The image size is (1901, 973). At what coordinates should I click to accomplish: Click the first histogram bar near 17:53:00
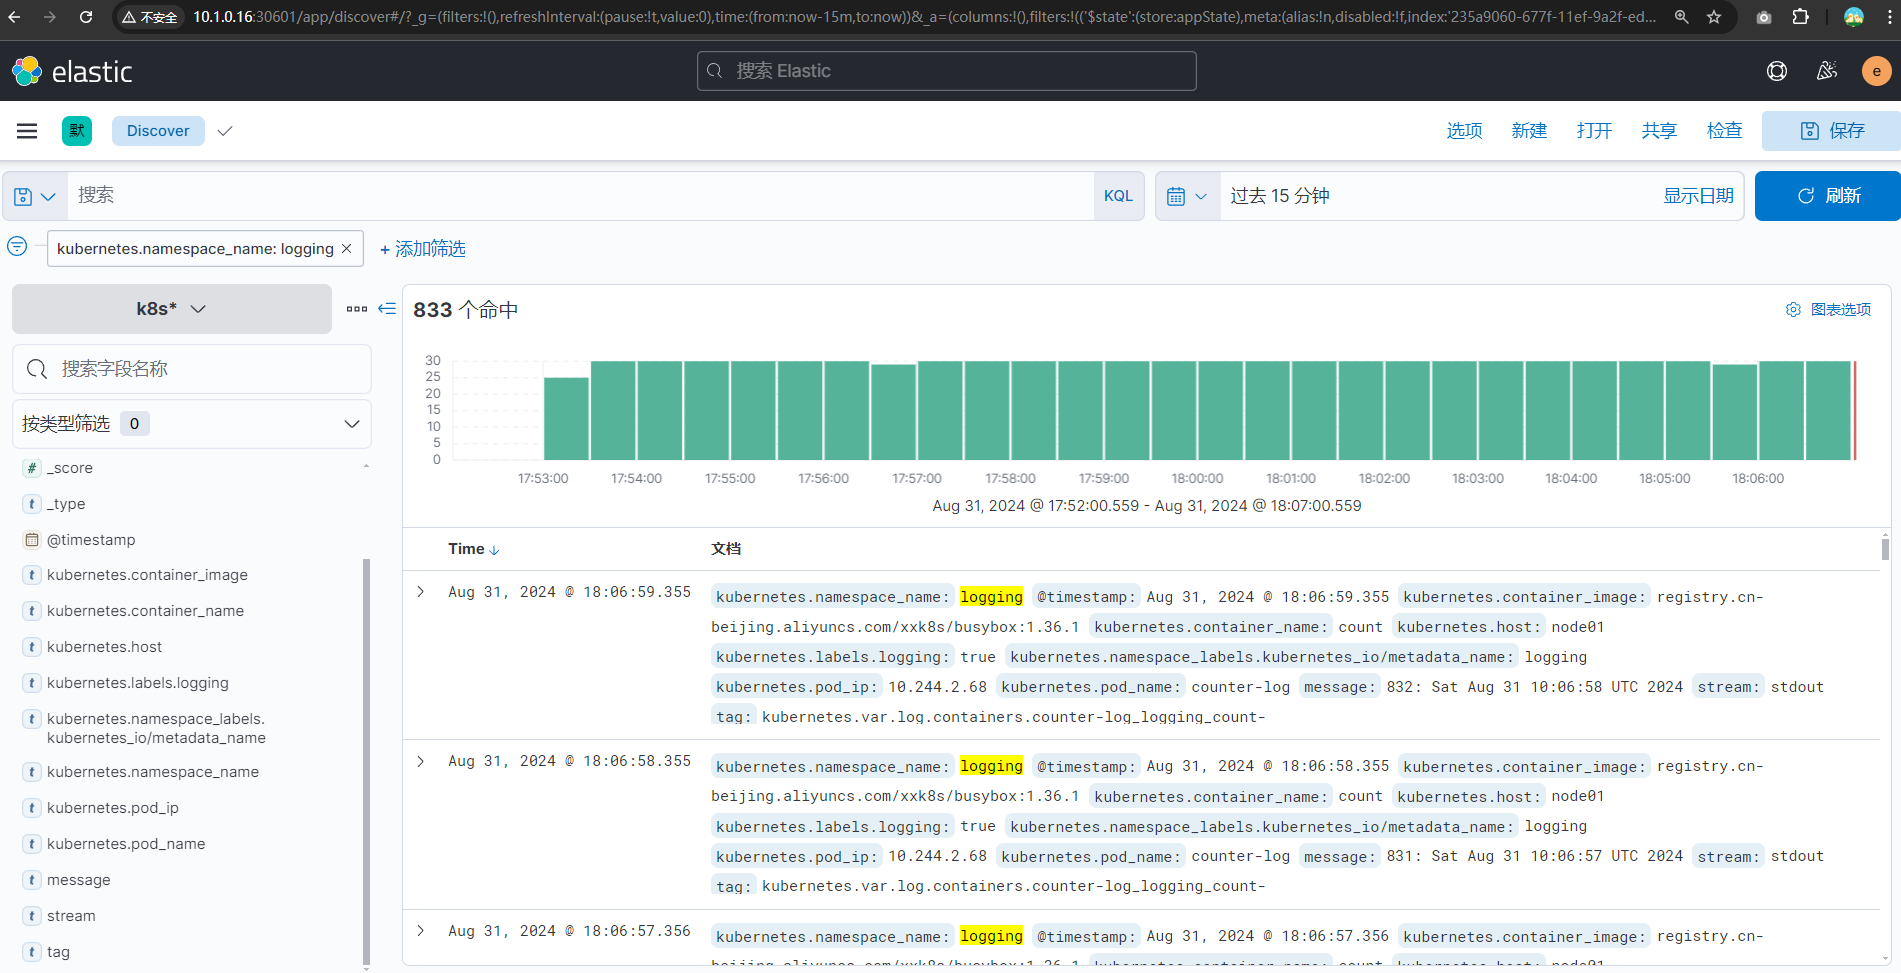566,419
